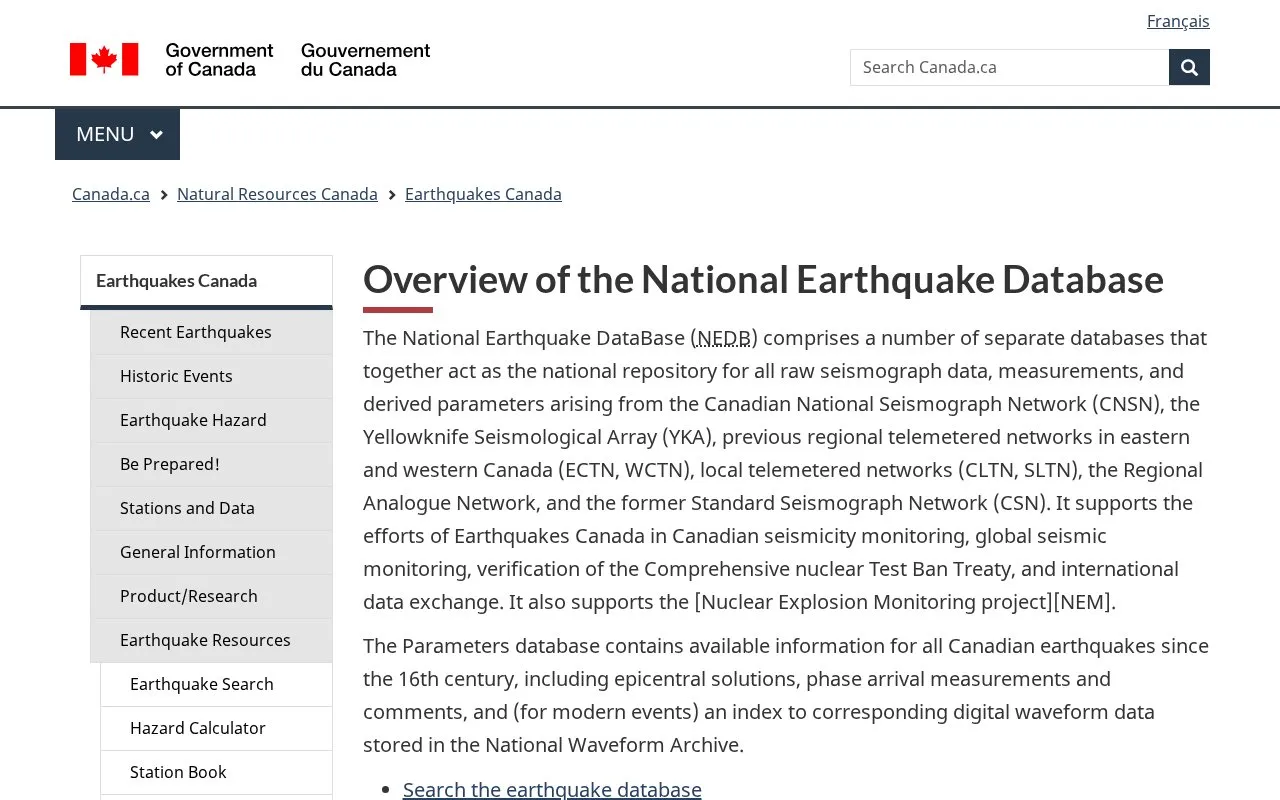Open Earthquake Hazard sidebar item
Screen dimensions: 1280x800
coord(211,420)
